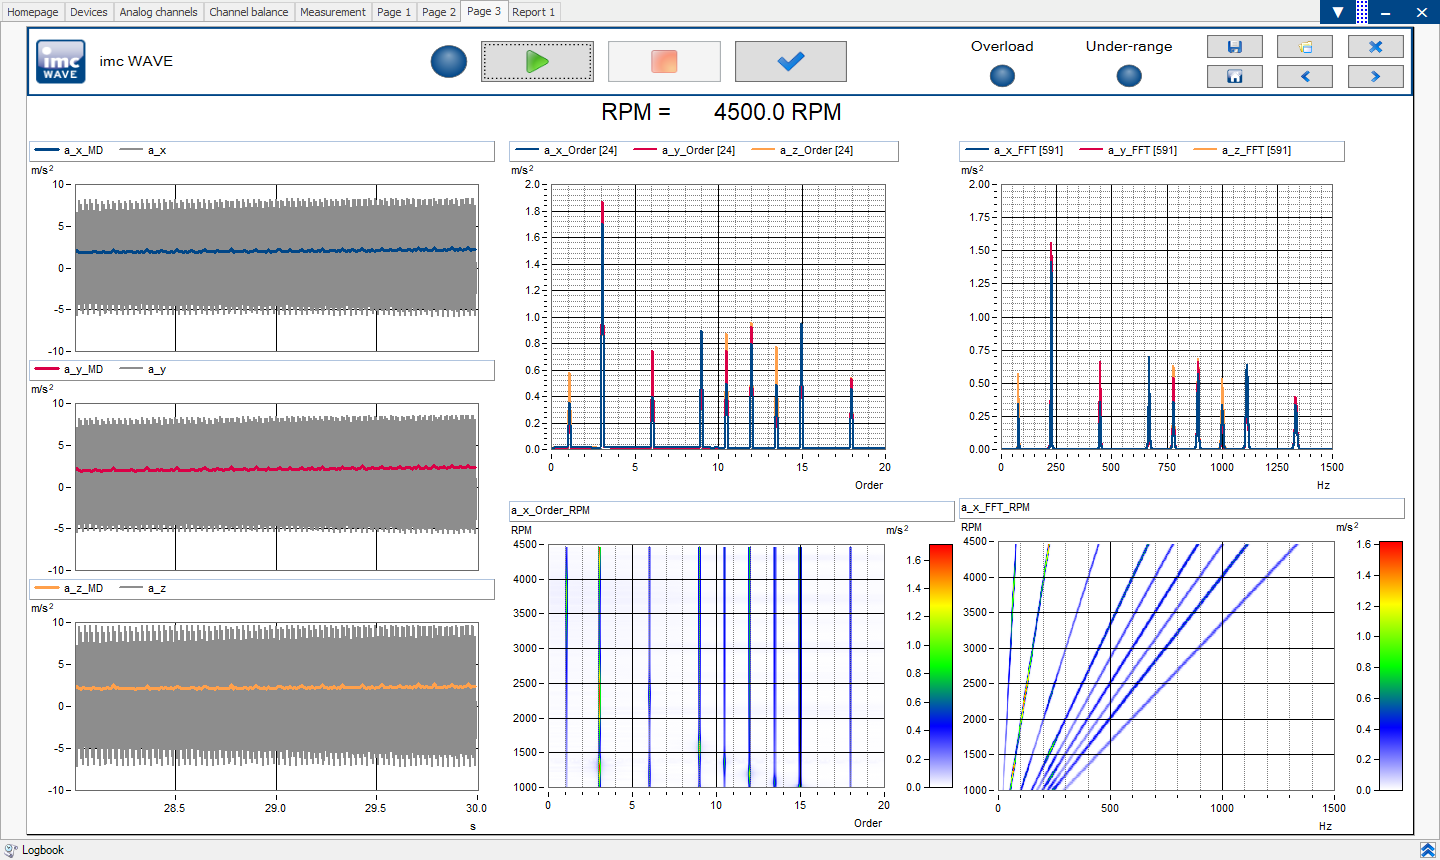The height and width of the screenshot is (860, 1440).
Task: Click the imc WAVE logo icon
Action: [x=61, y=62]
